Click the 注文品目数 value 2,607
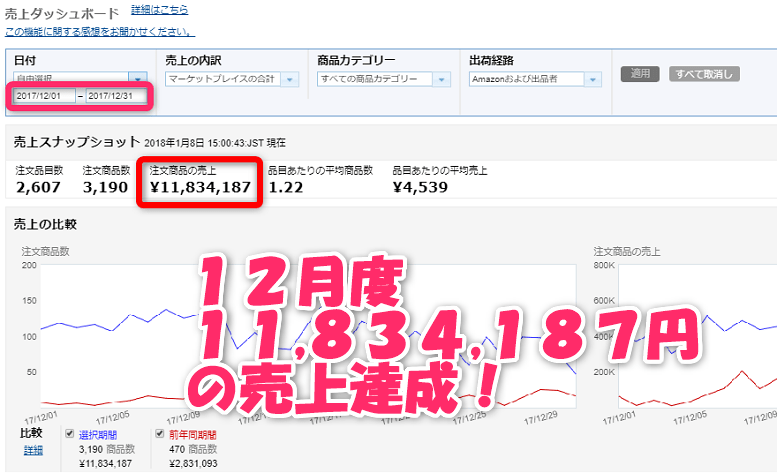The image size is (777, 473). [40, 187]
